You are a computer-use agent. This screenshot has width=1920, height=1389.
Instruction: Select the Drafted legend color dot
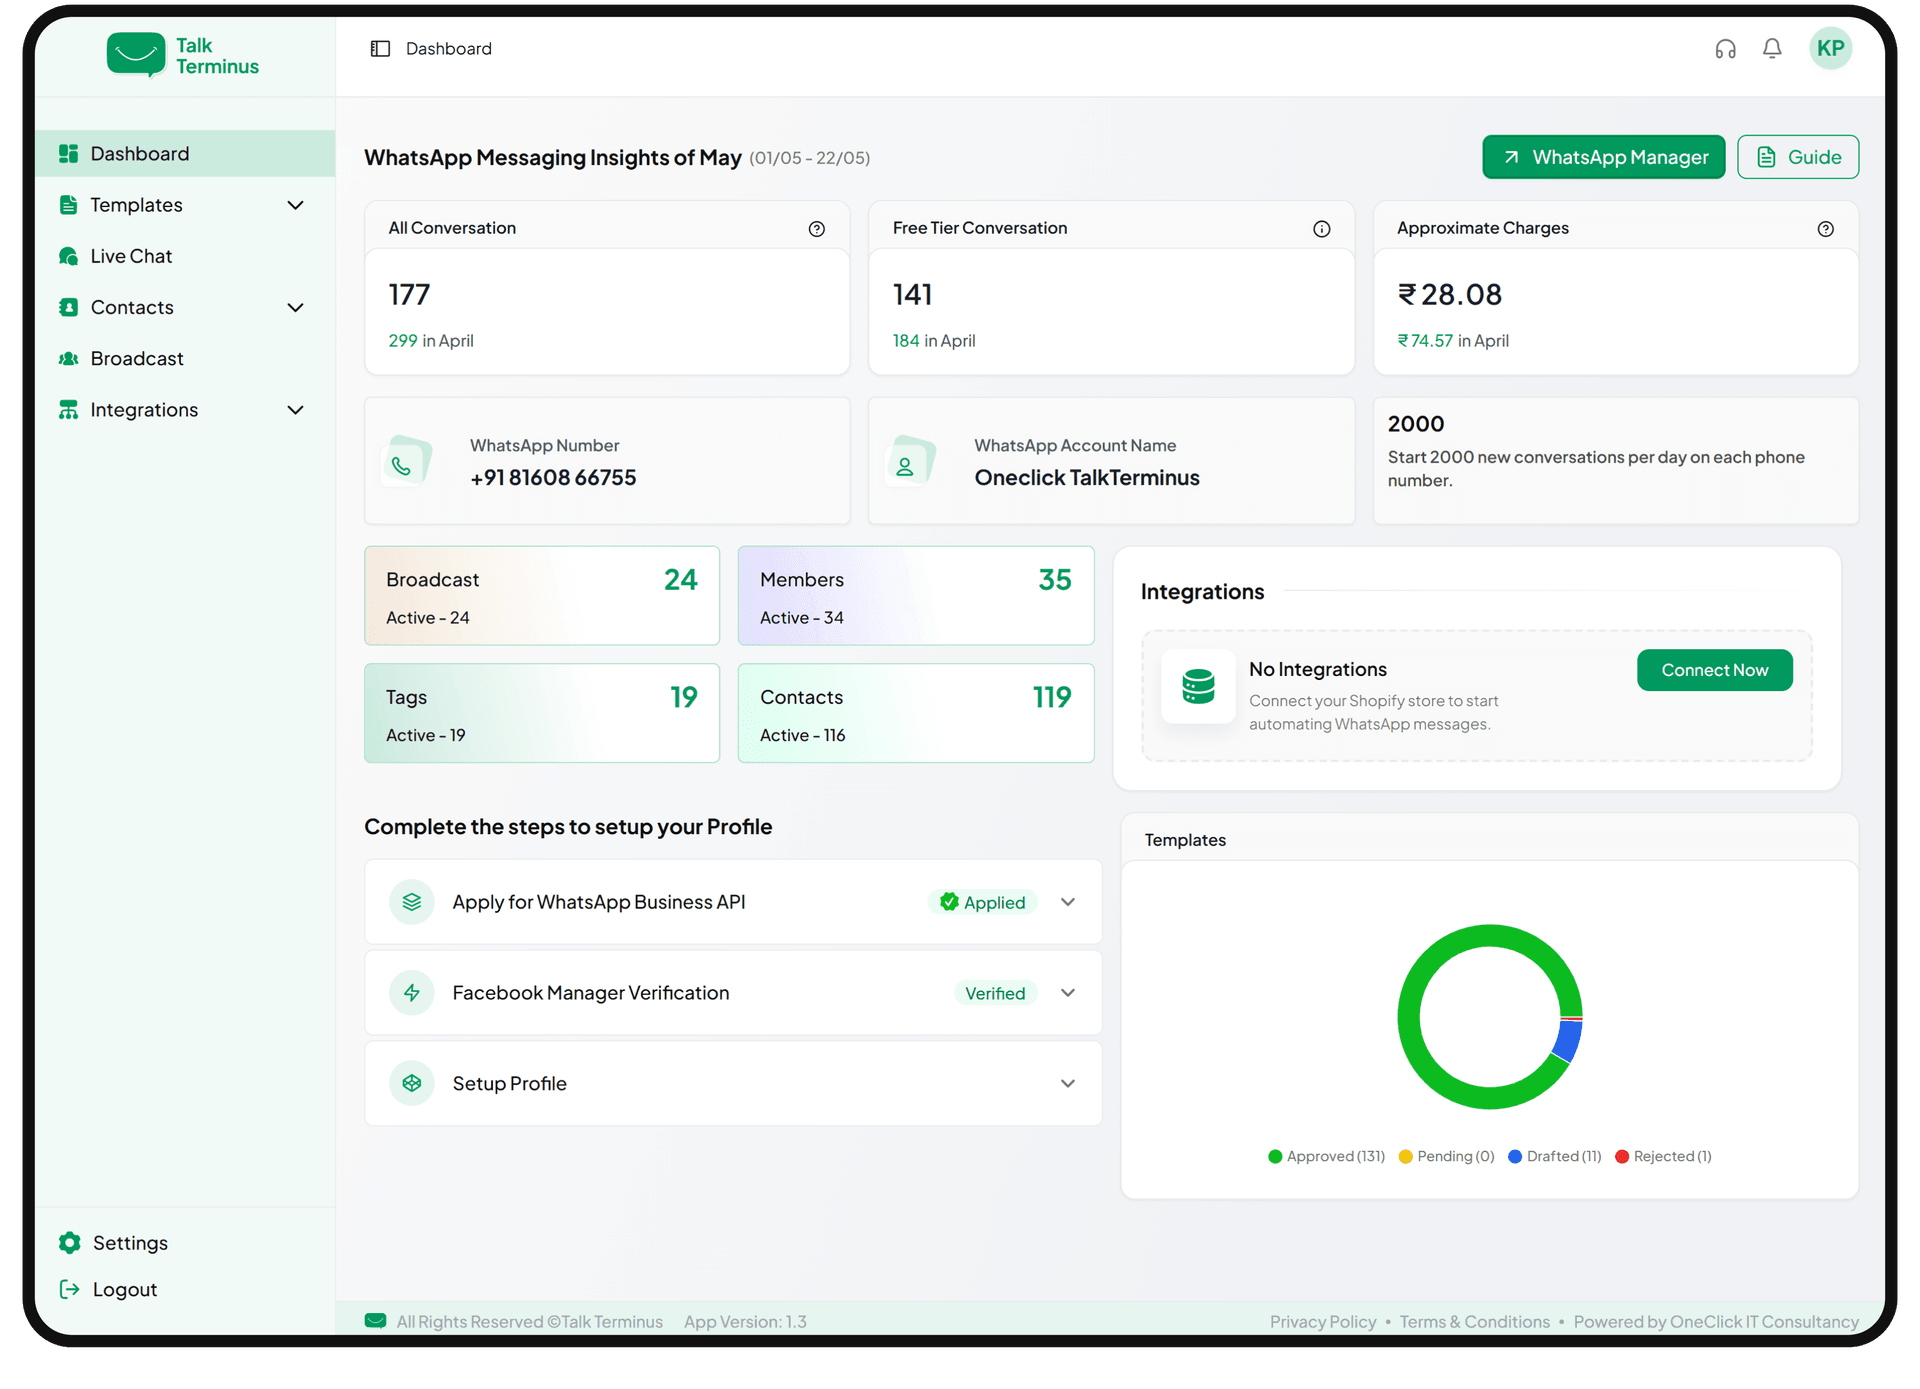[1515, 1156]
